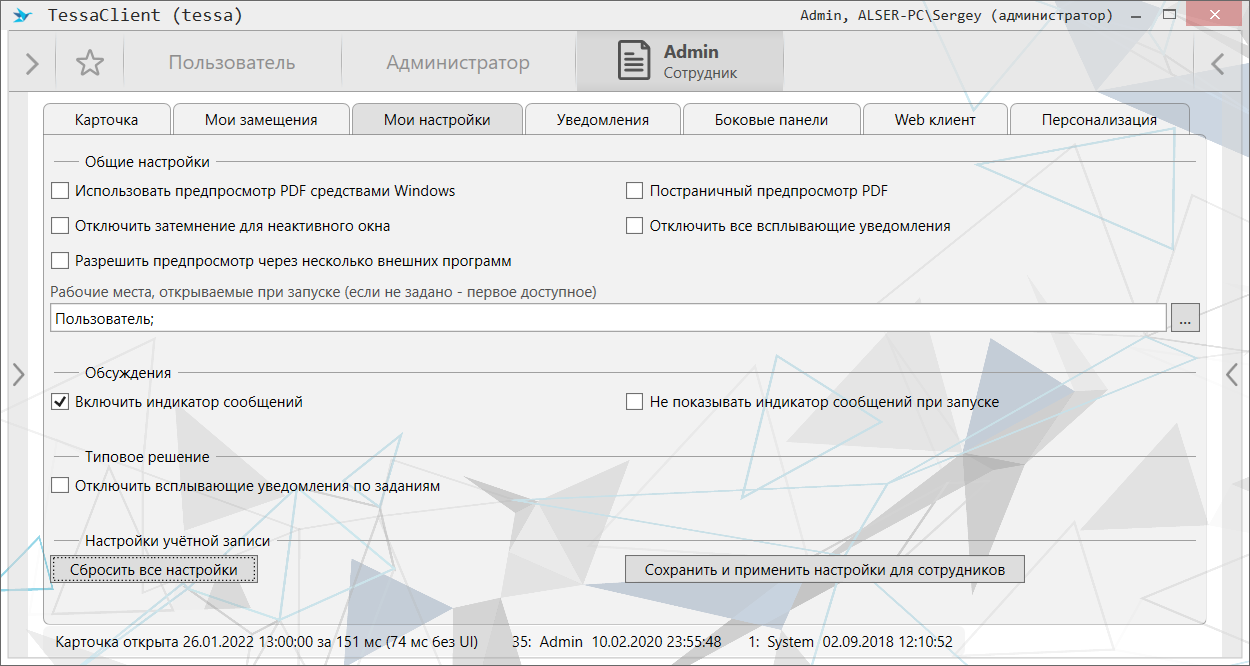Open right side panel with middle arrow

click(x=1232, y=374)
